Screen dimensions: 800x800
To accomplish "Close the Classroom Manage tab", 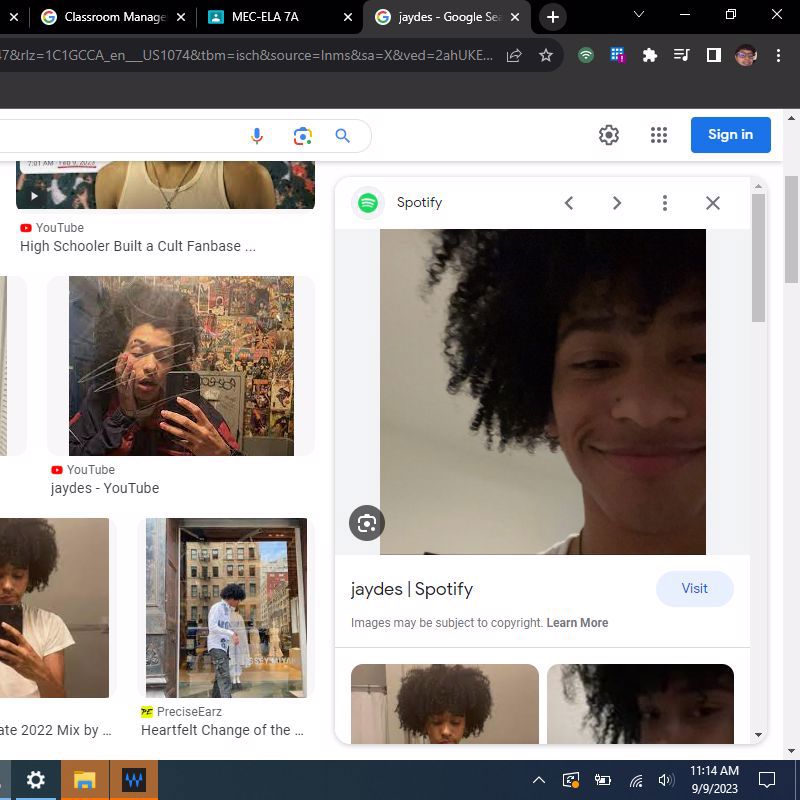I will pyautogui.click(x=181, y=17).
